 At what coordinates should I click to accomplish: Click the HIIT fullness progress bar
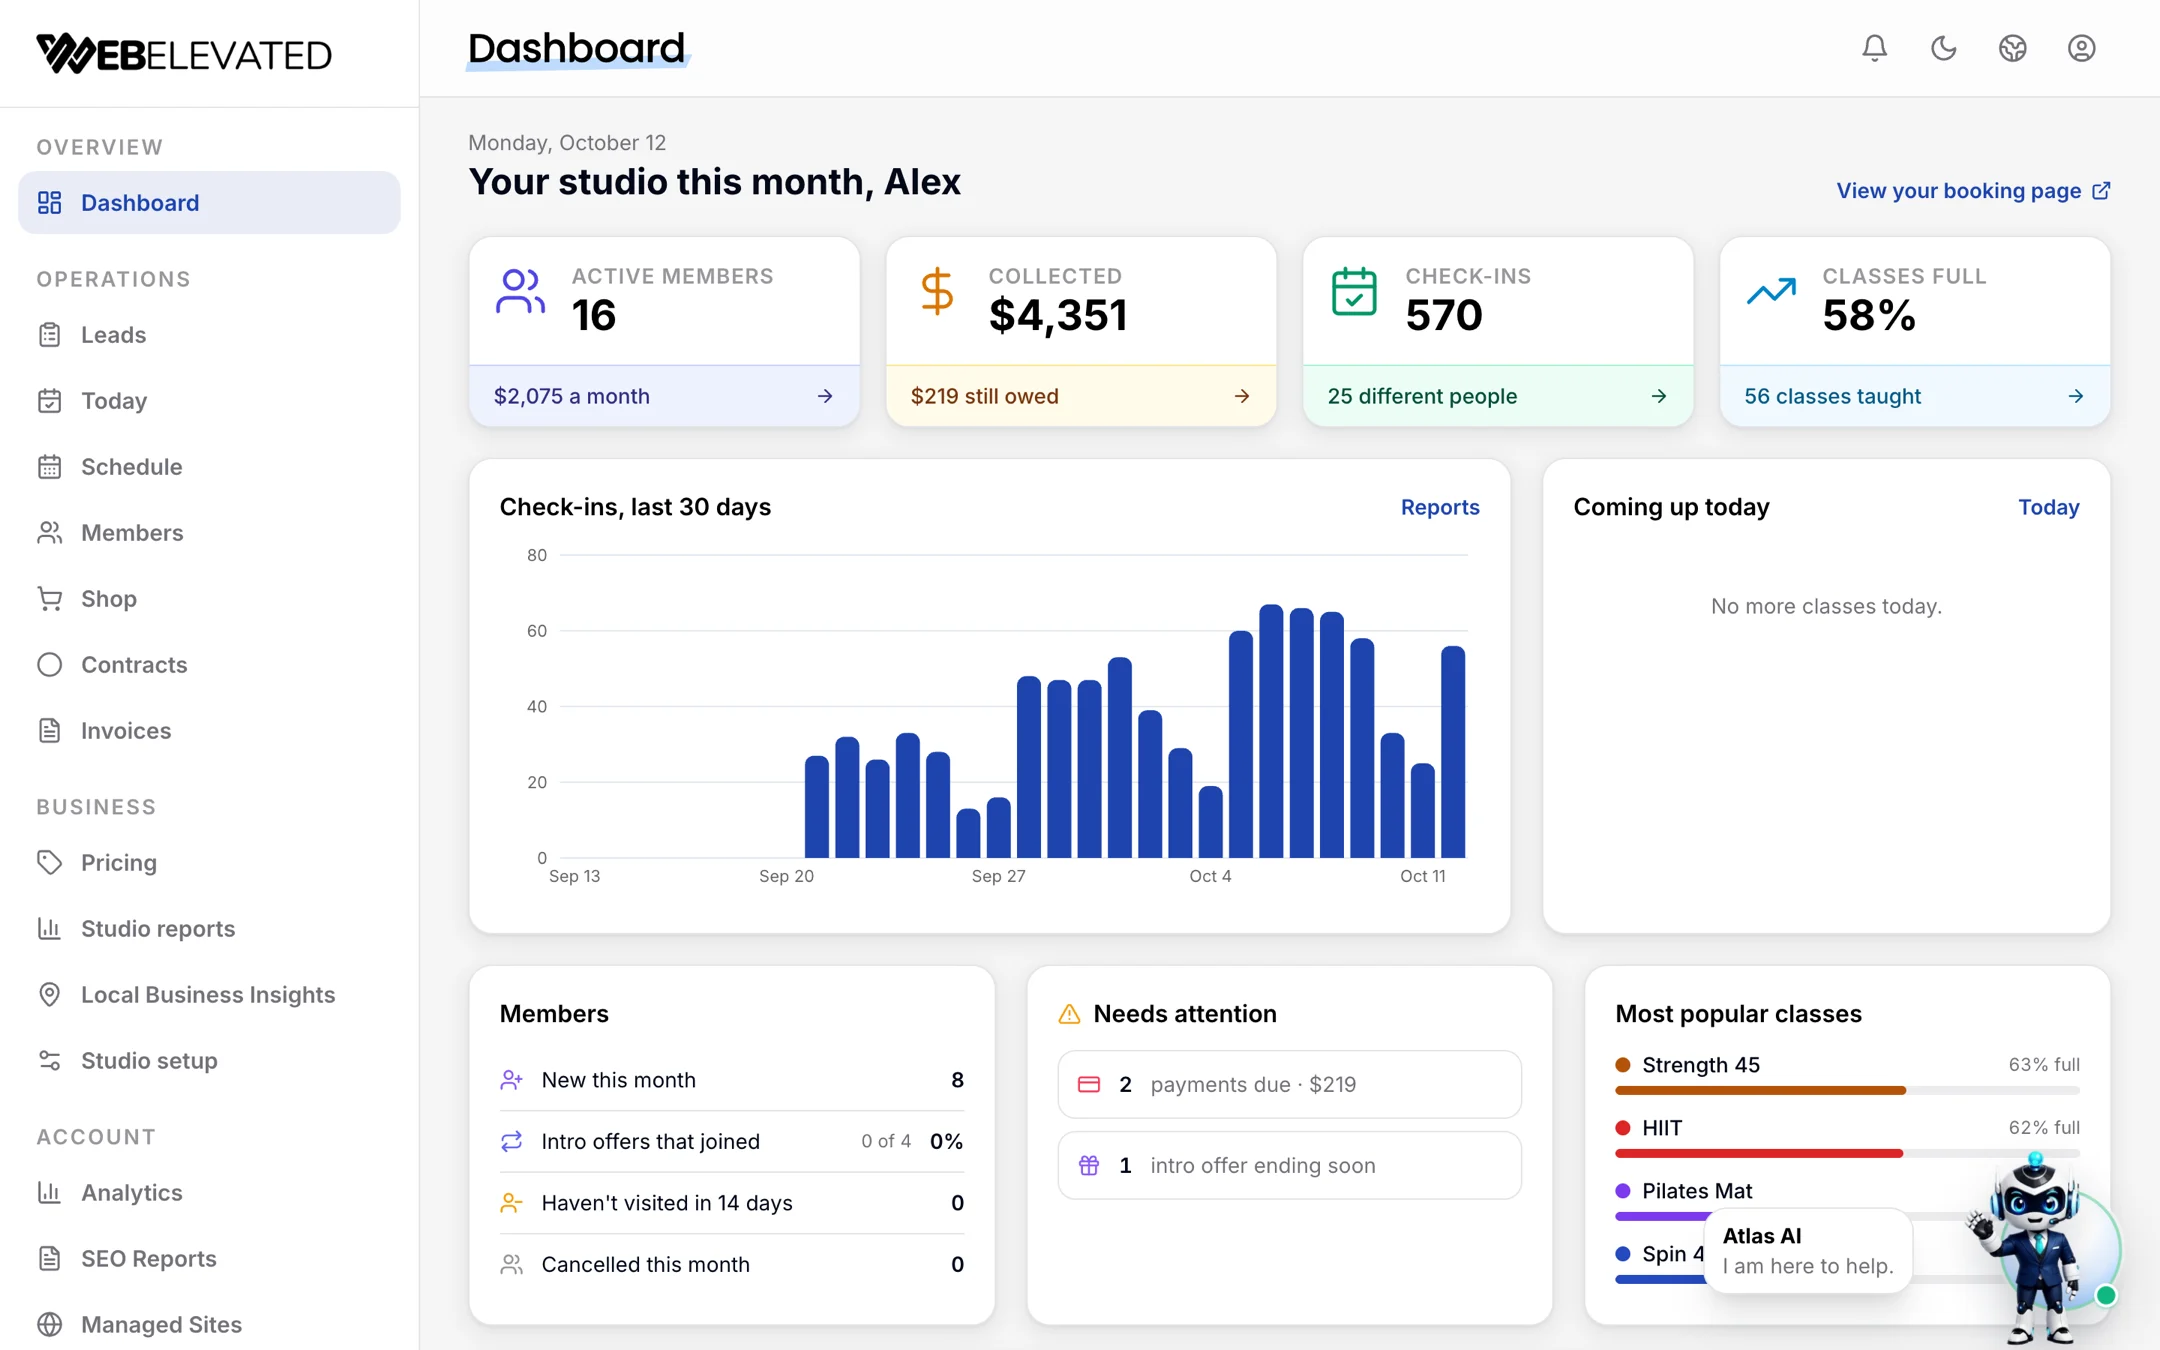[x=1847, y=1153]
